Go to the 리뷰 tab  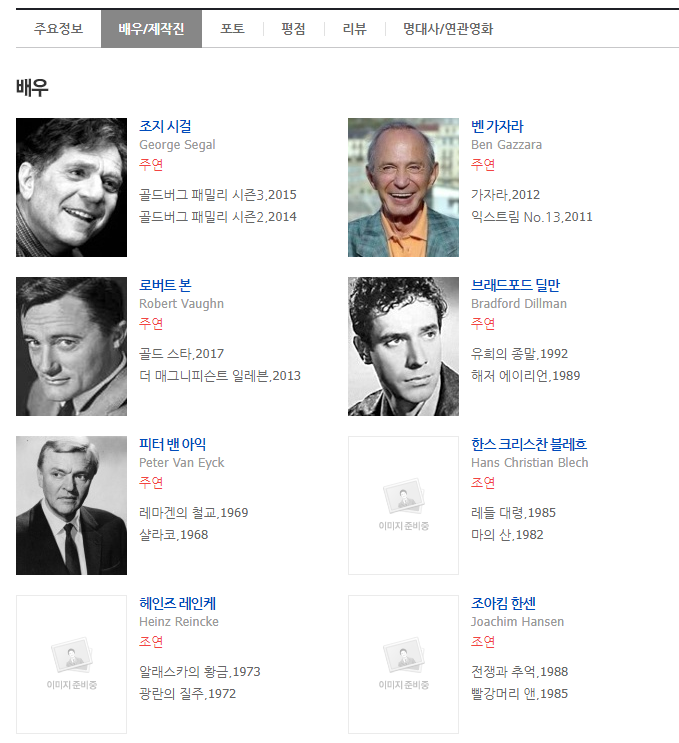(x=354, y=29)
